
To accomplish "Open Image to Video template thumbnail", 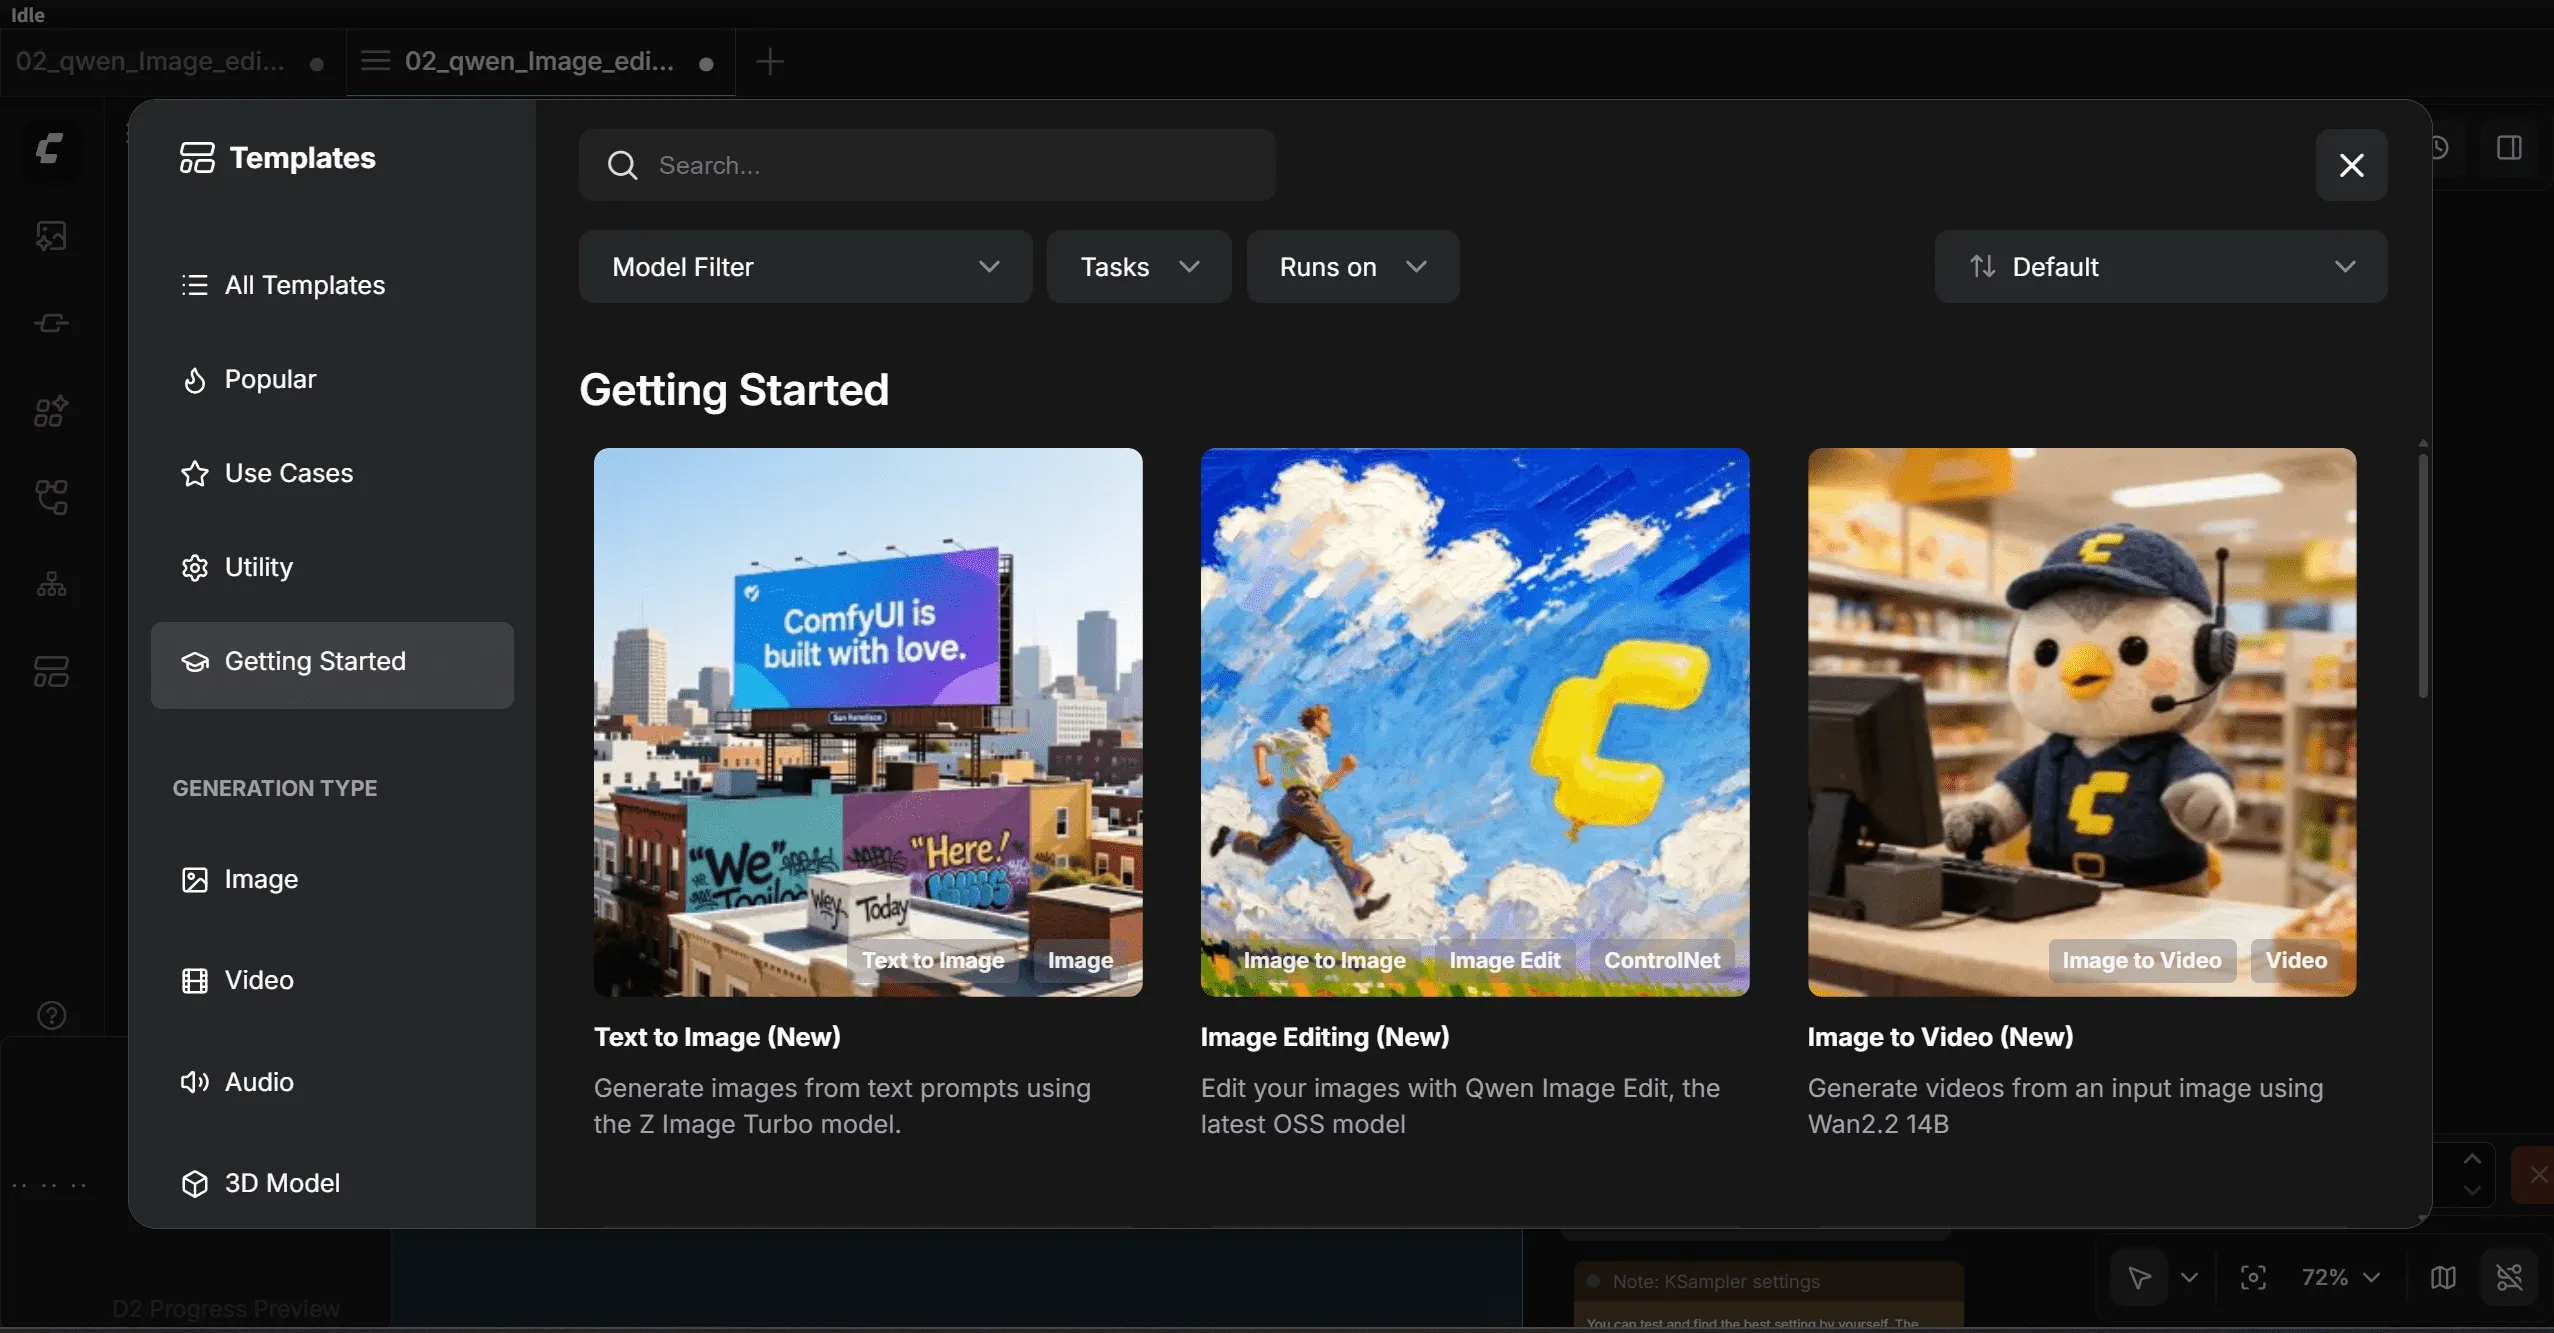I will 2081,721.
